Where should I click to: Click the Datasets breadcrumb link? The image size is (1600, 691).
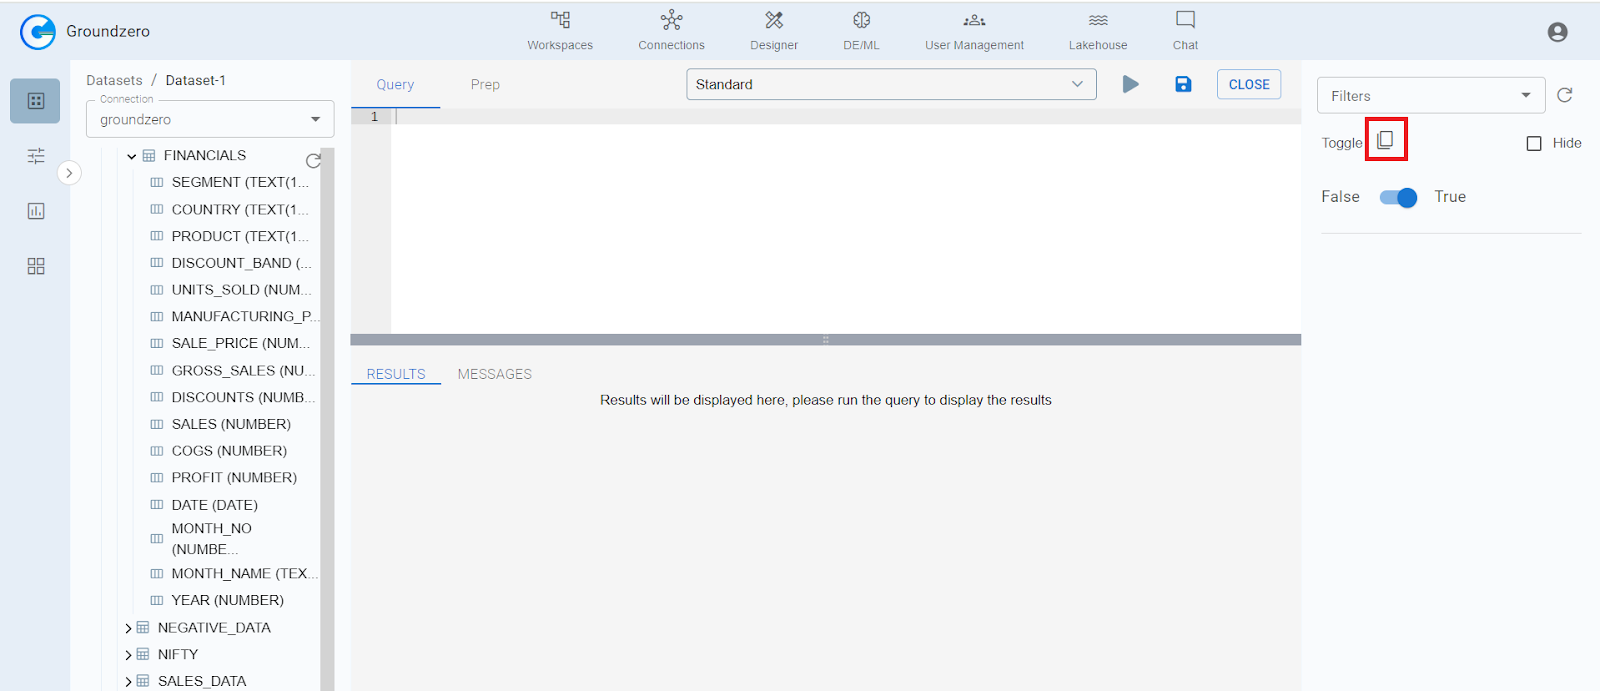pyautogui.click(x=114, y=80)
